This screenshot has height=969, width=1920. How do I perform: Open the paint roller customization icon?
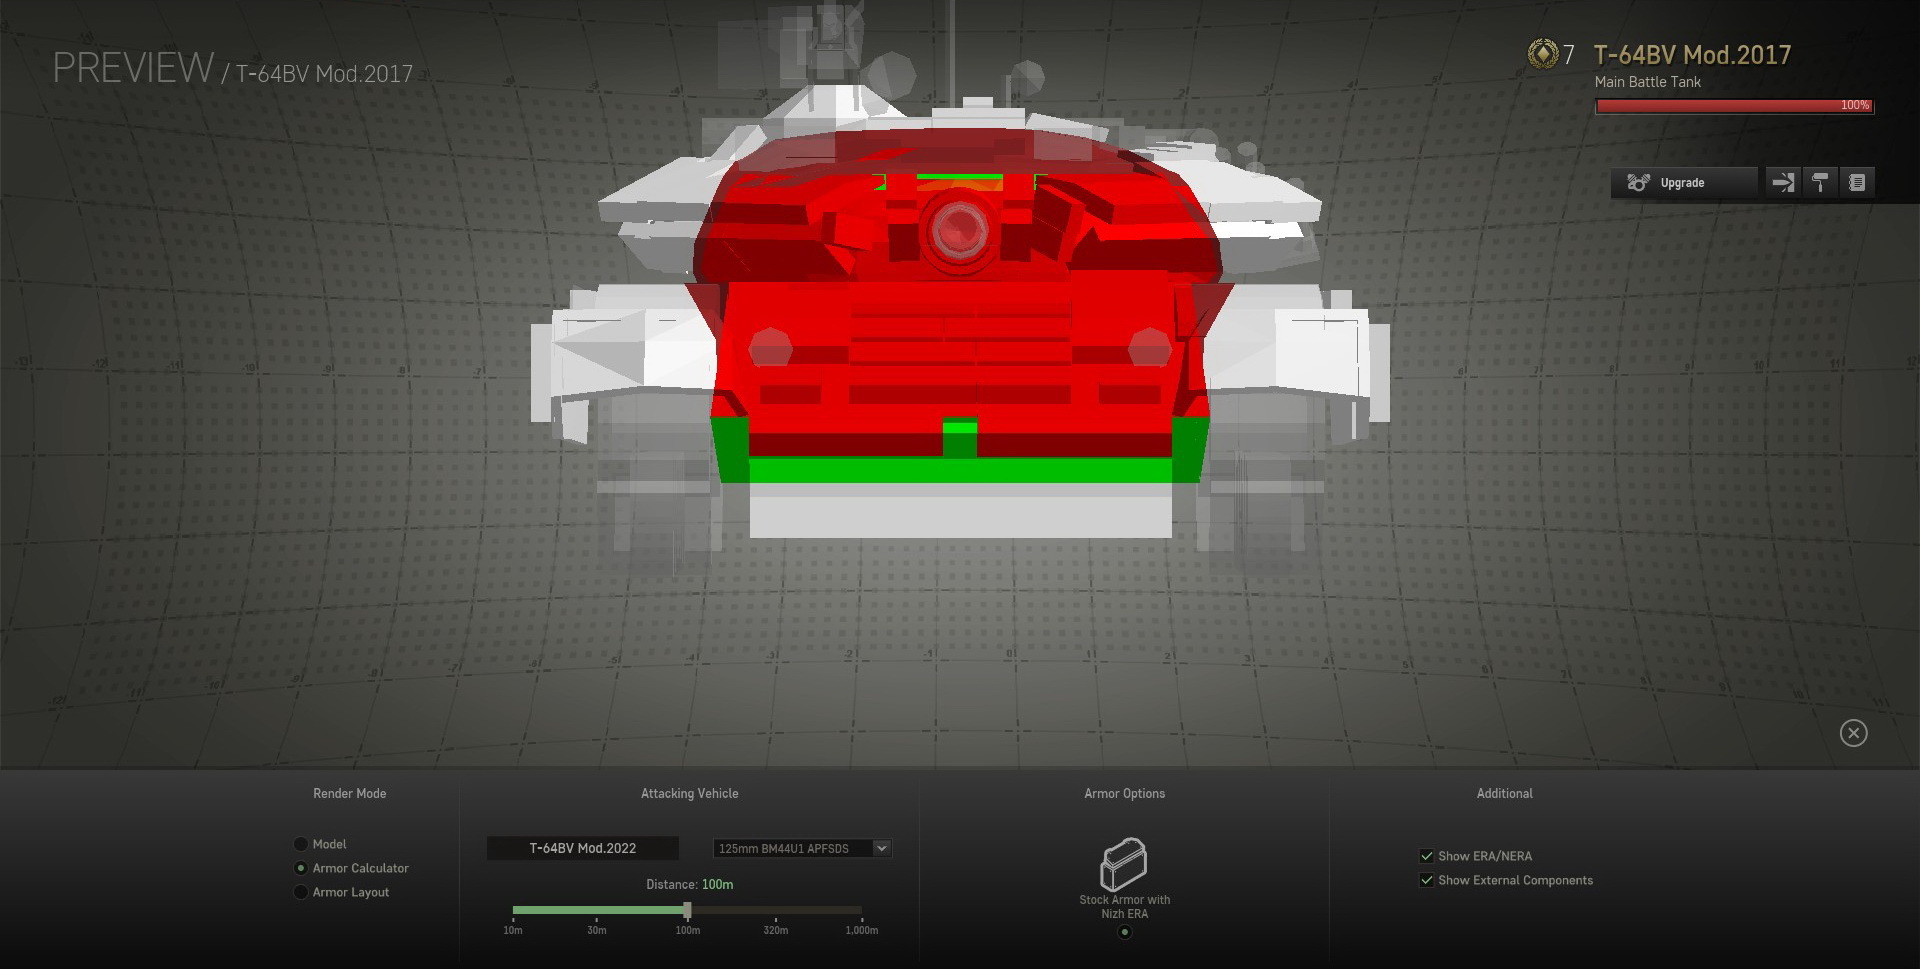(x=1820, y=183)
